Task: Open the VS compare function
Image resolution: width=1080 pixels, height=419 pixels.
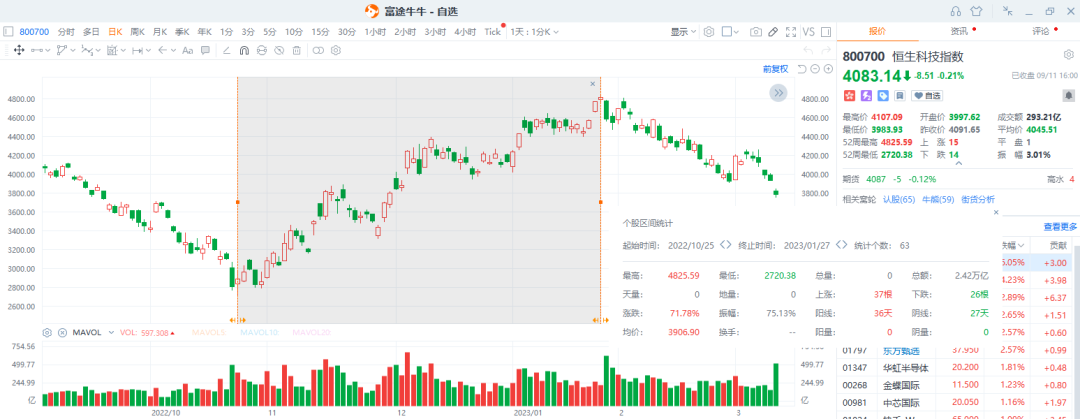Action: [x=809, y=32]
